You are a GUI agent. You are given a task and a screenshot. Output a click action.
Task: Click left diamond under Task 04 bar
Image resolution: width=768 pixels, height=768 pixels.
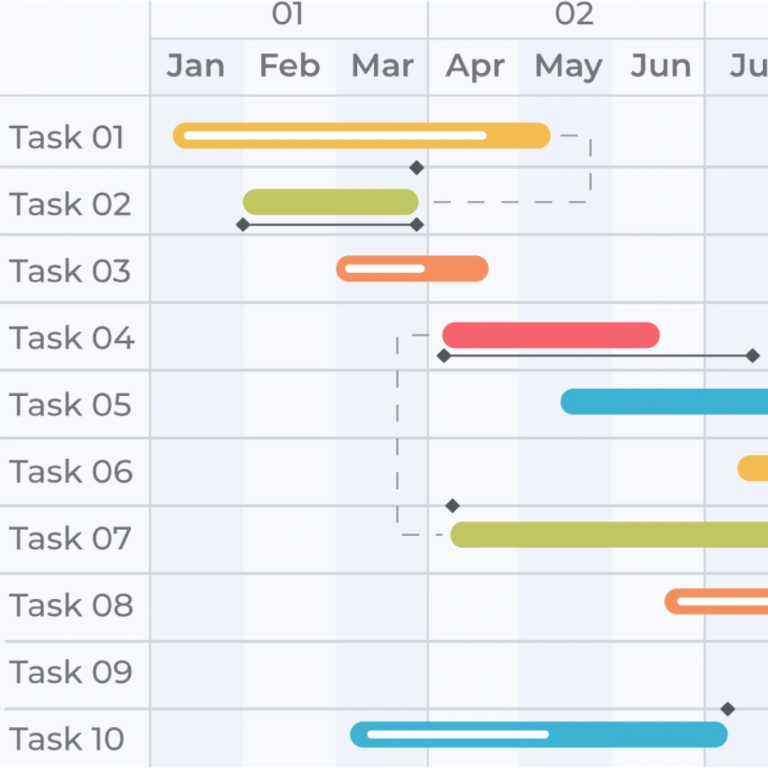tap(444, 356)
